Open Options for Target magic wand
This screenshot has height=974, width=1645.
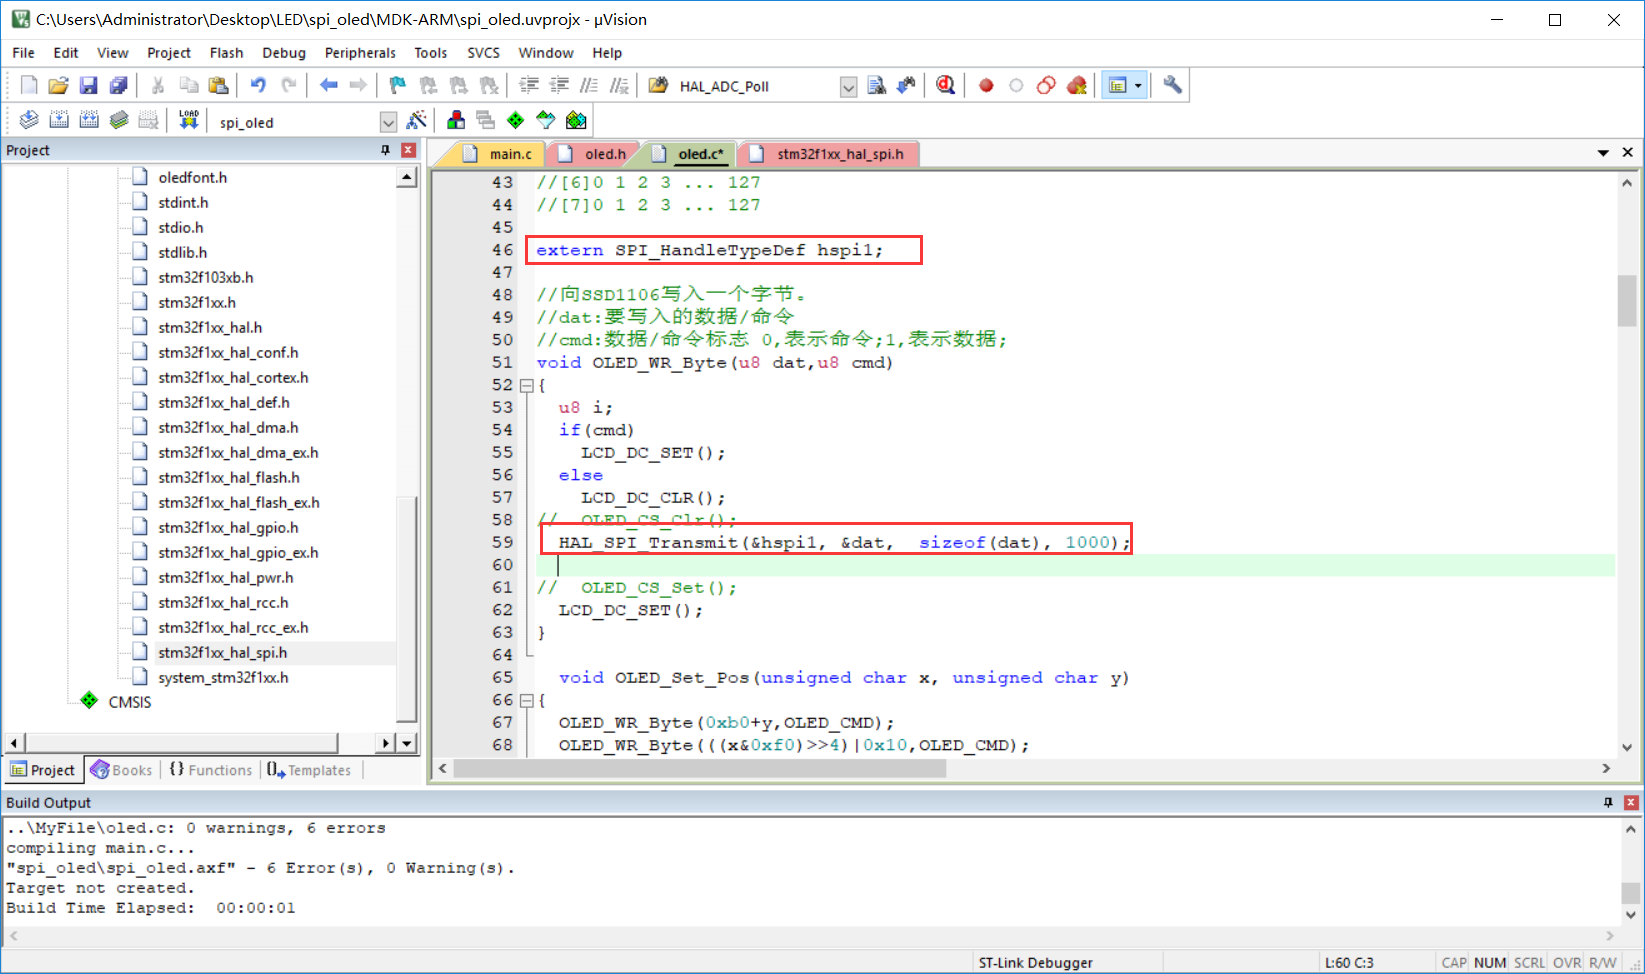click(417, 121)
